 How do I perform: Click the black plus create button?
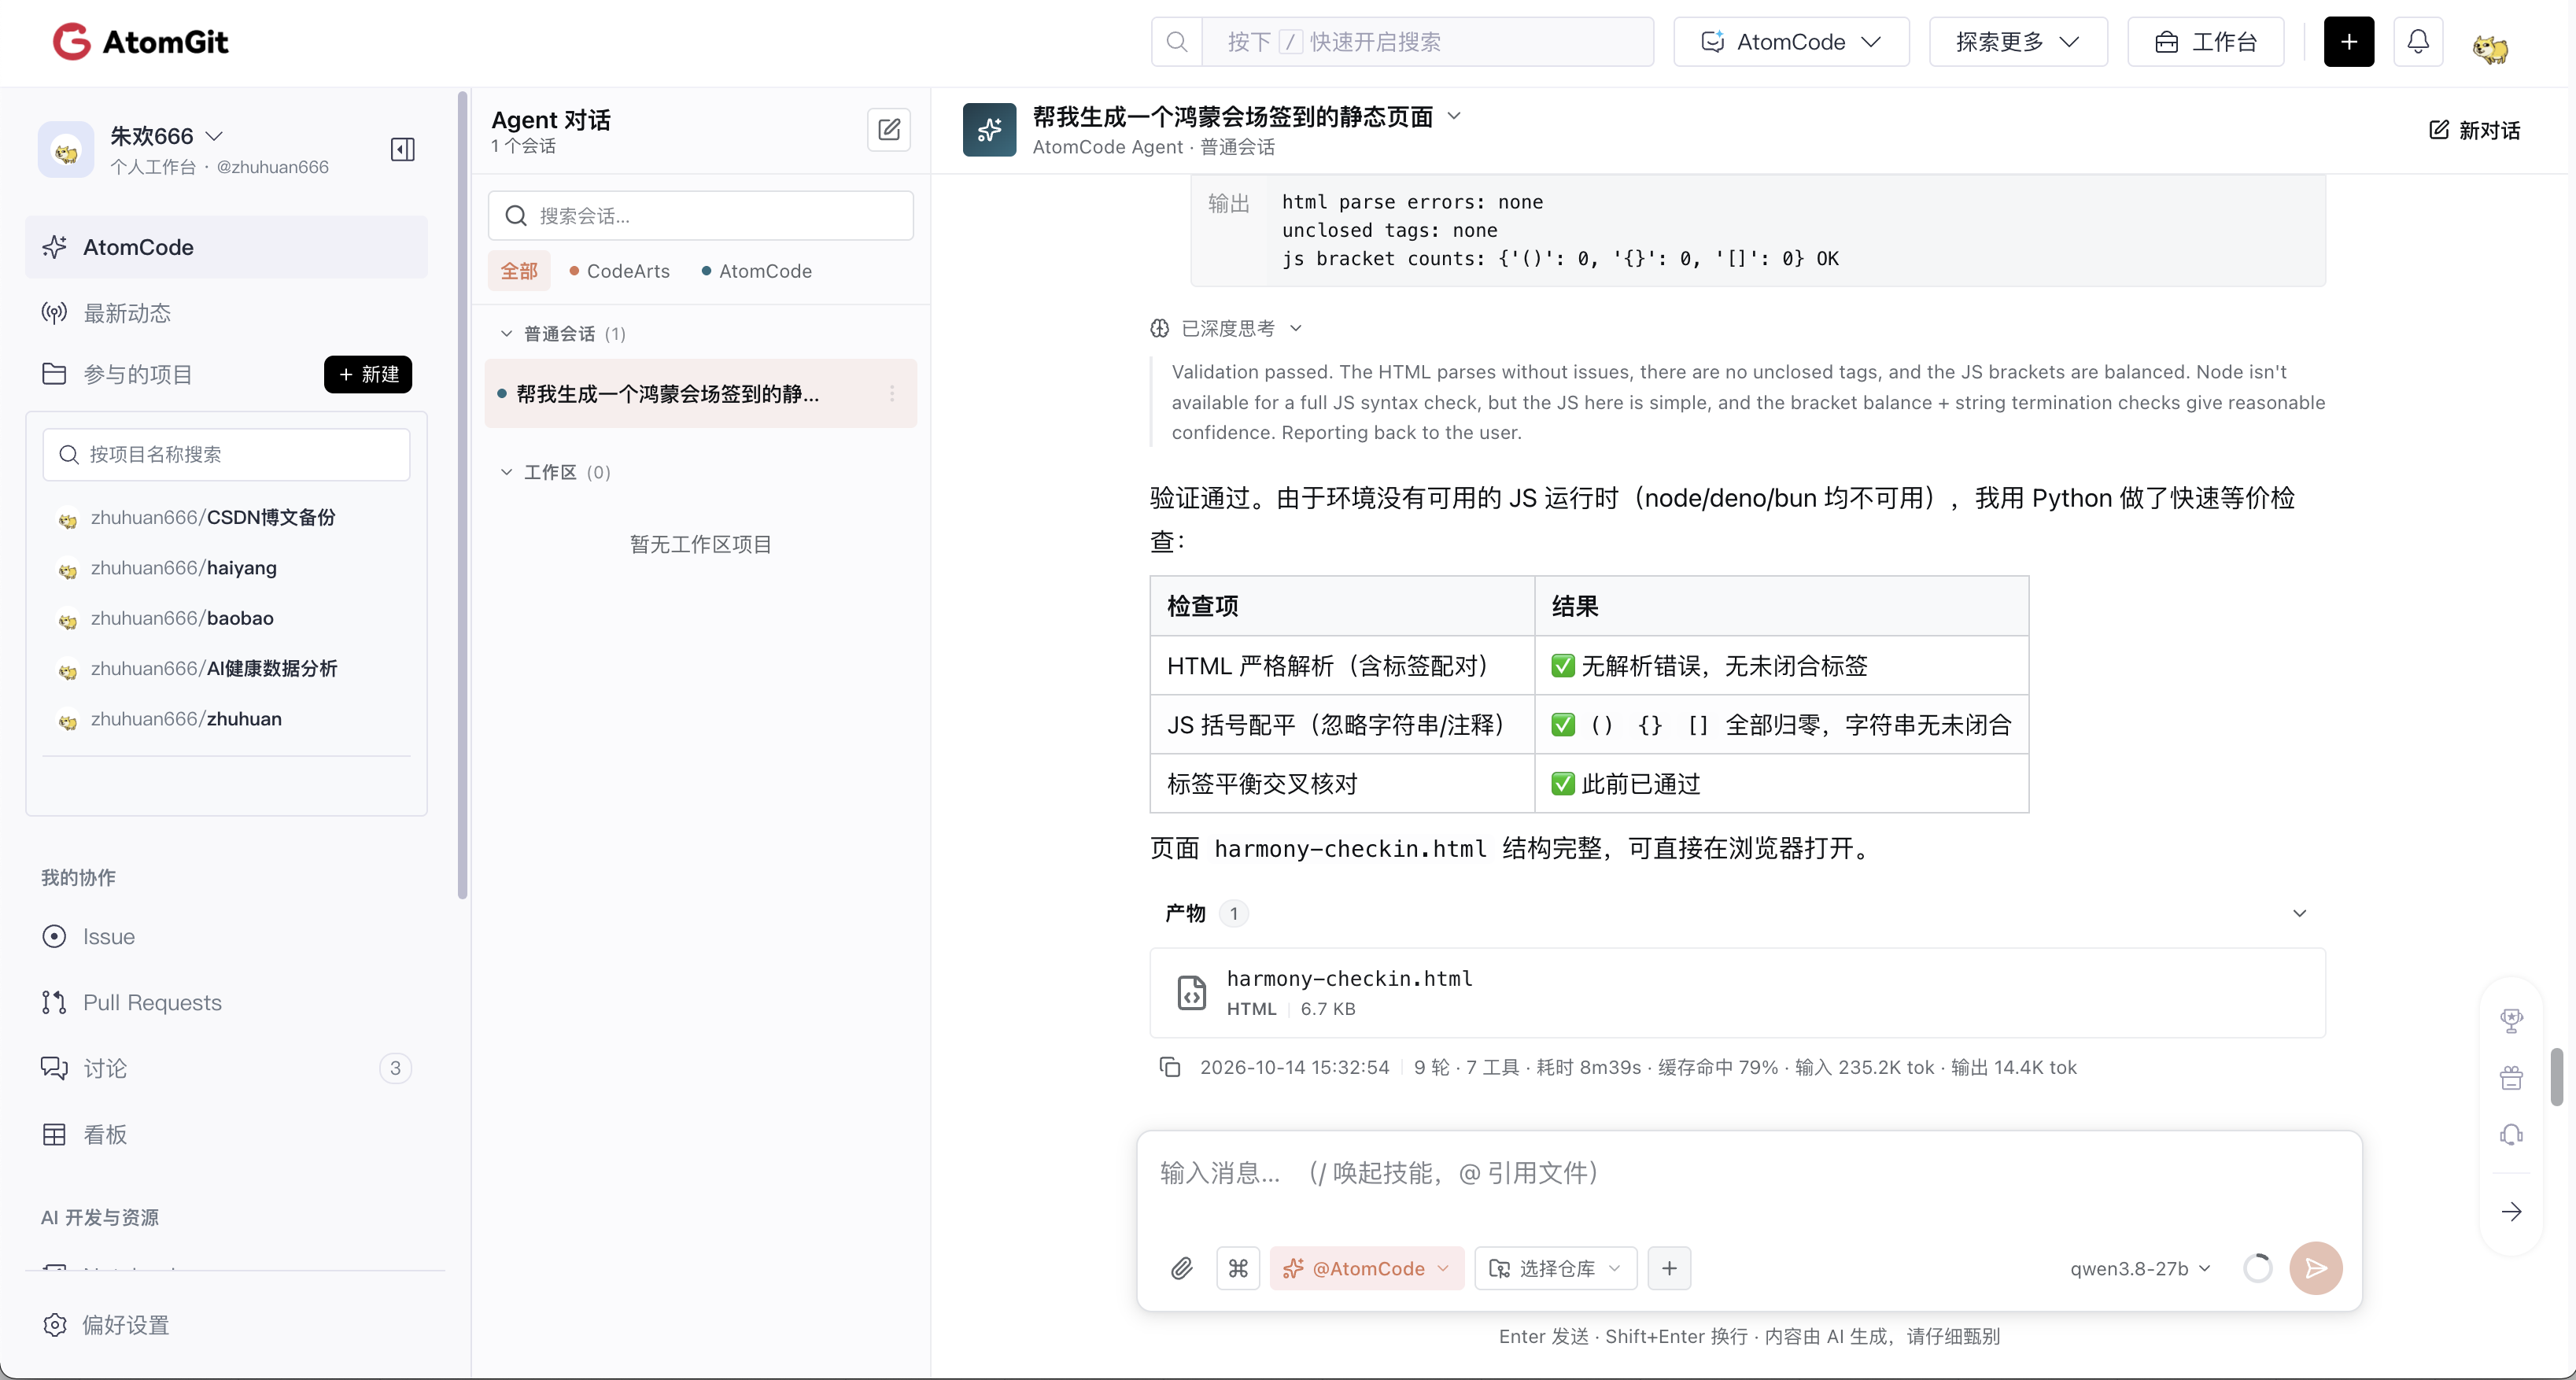click(x=2348, y=42)
